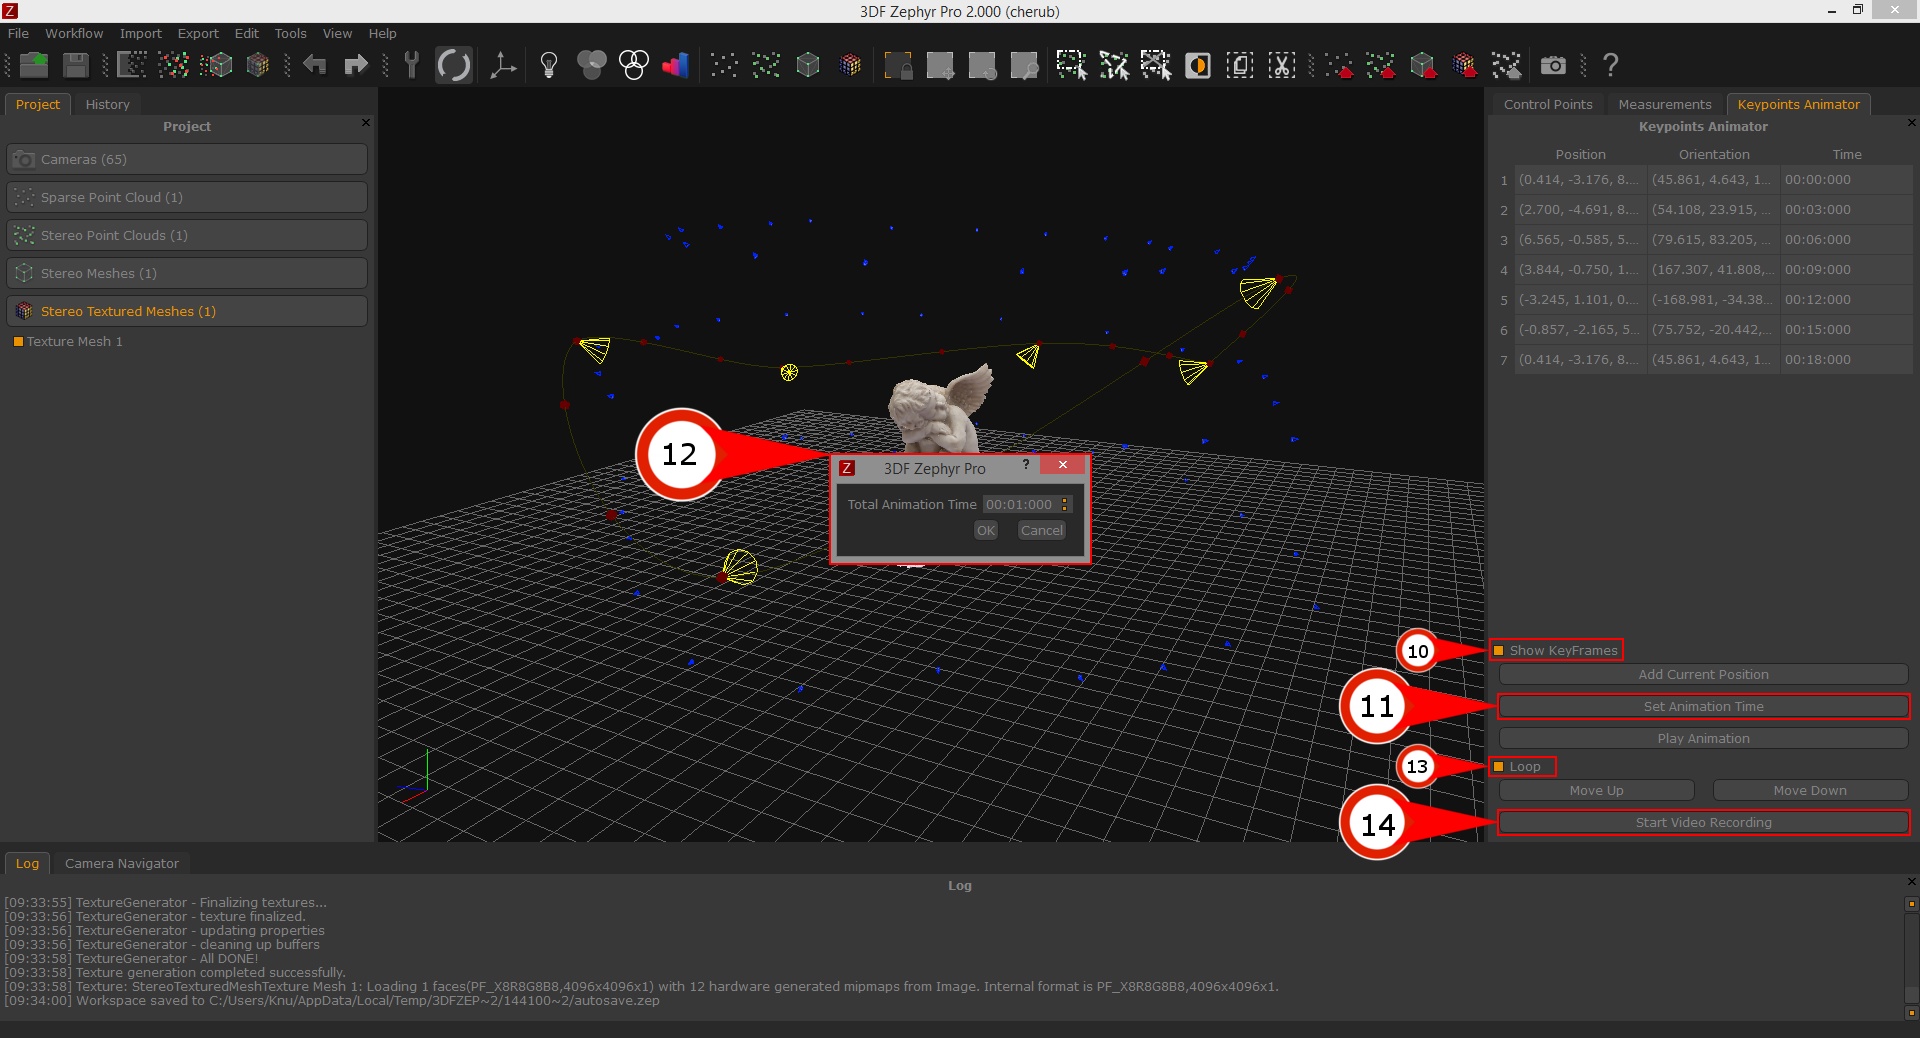
Task: Click the red-blue bar chart icon
Action: (x=676, y=66)
